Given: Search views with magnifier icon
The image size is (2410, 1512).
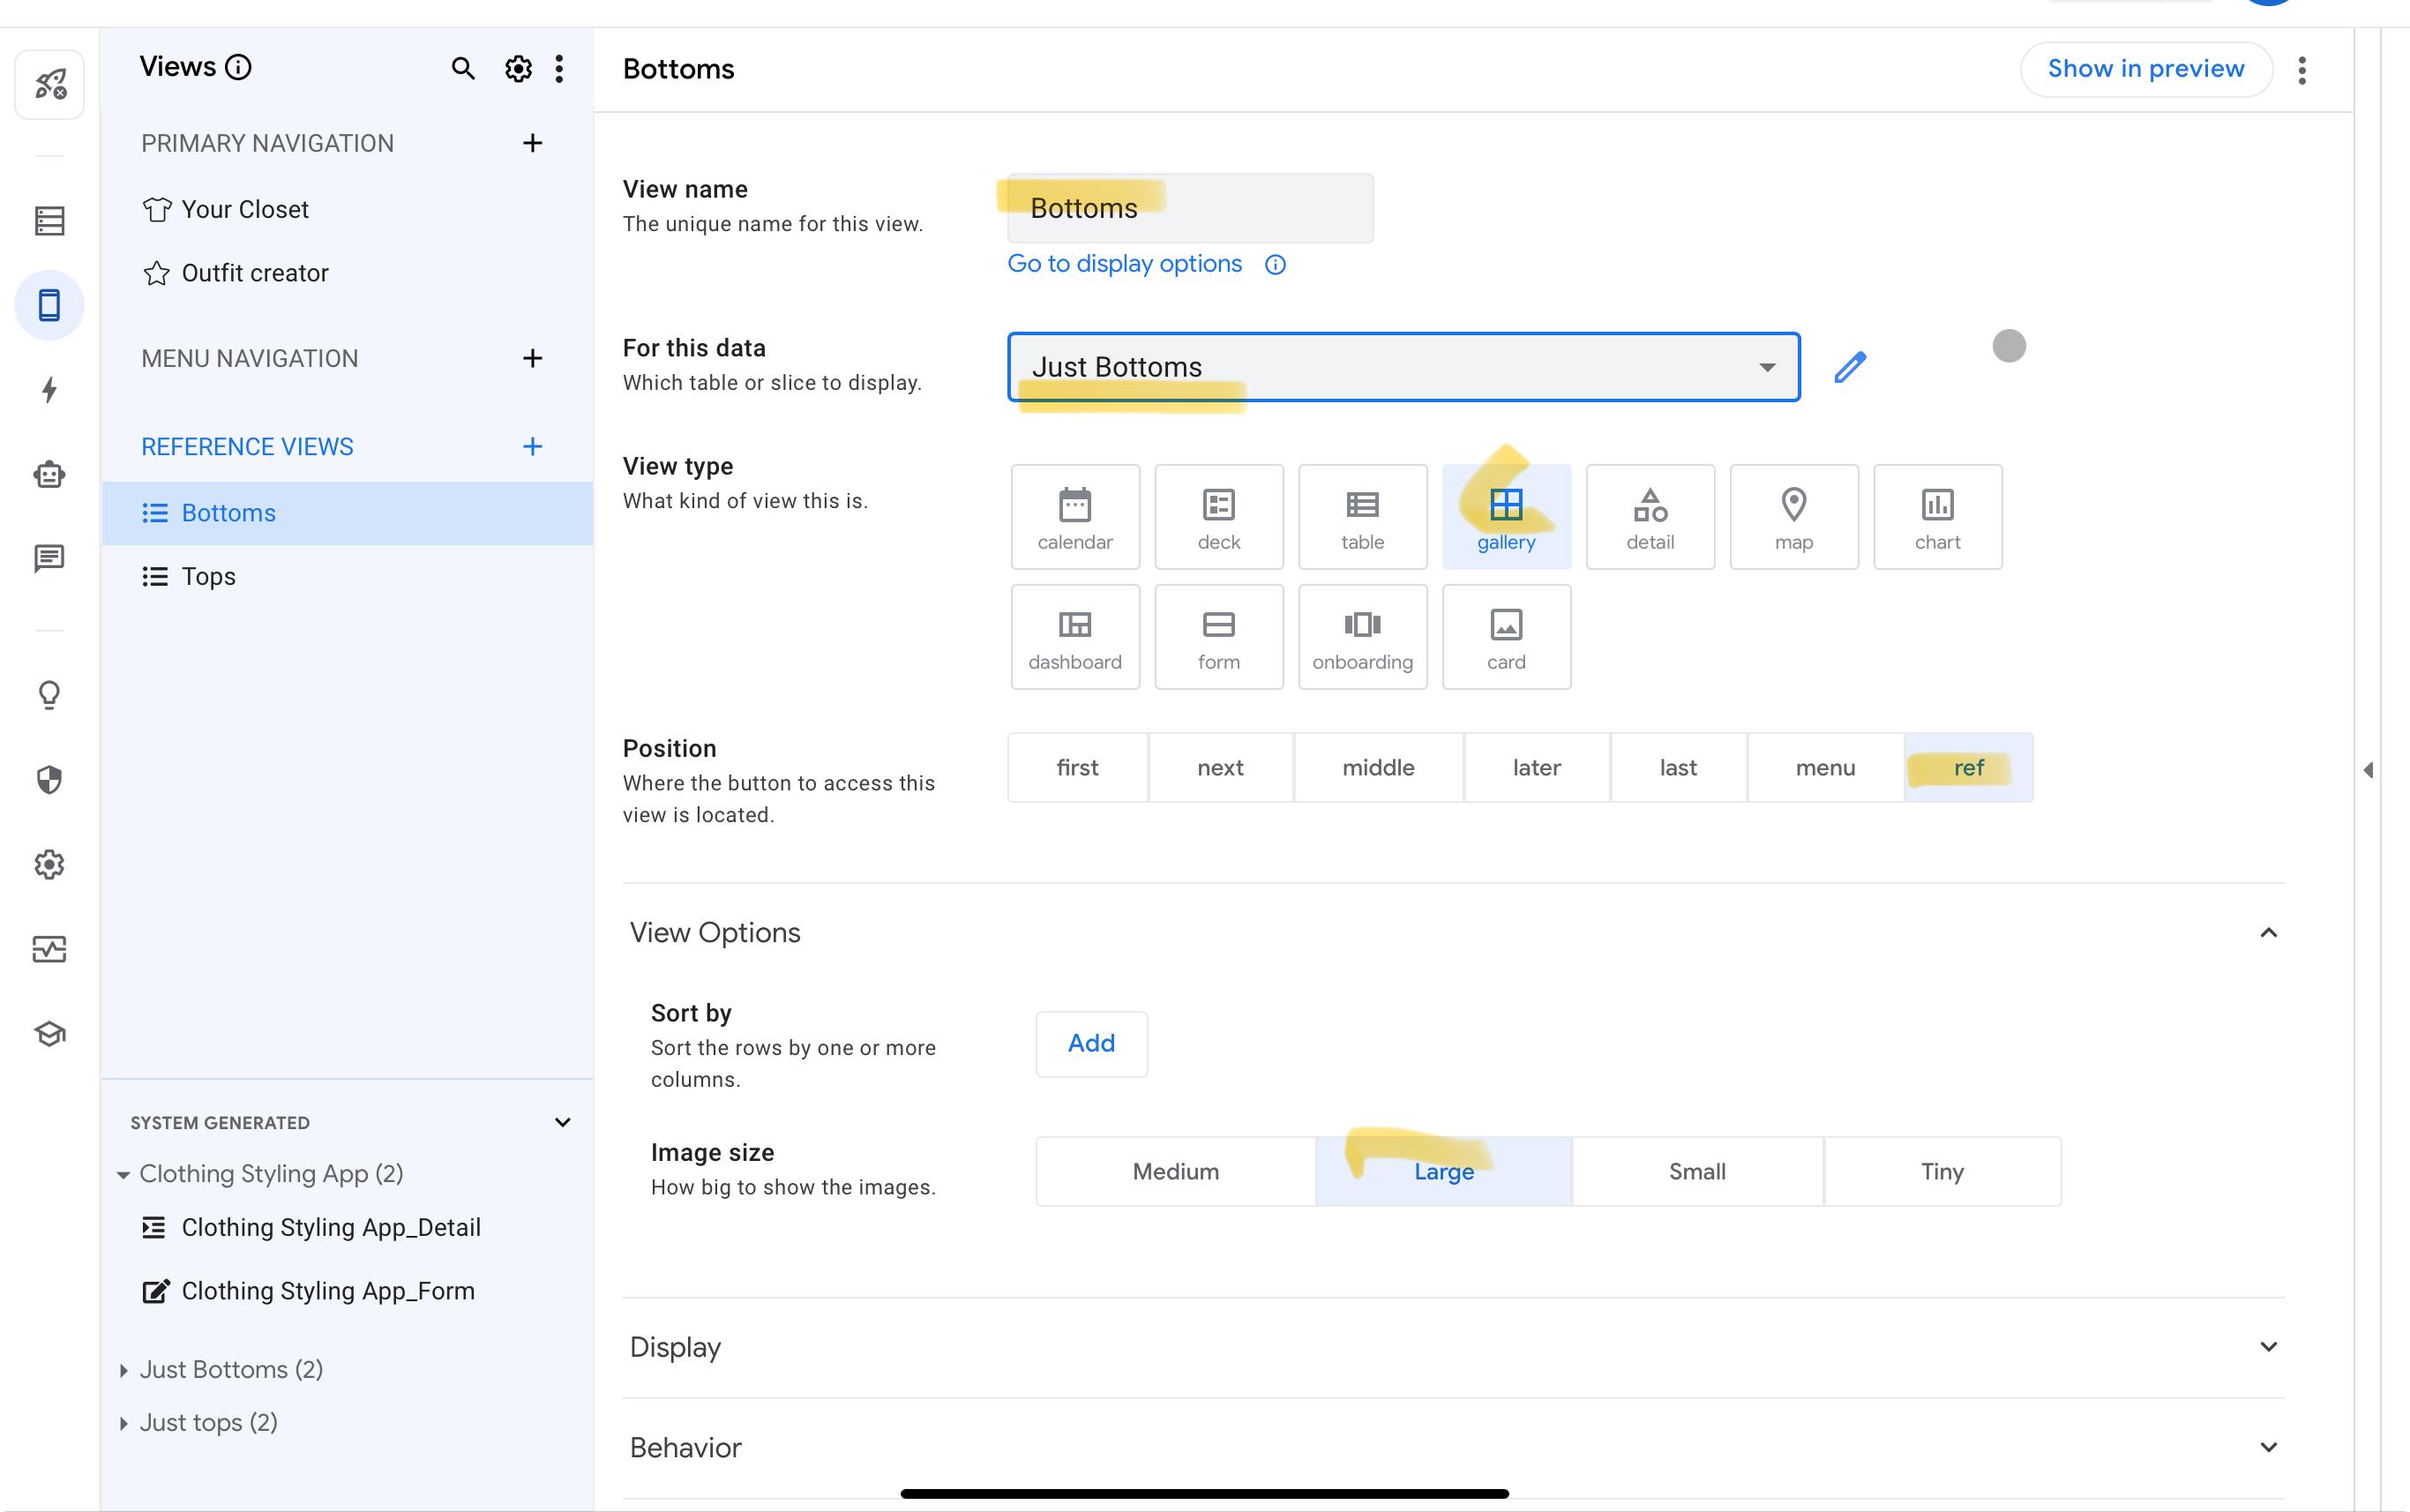Looking at the screenshot, I should (462, 68).
